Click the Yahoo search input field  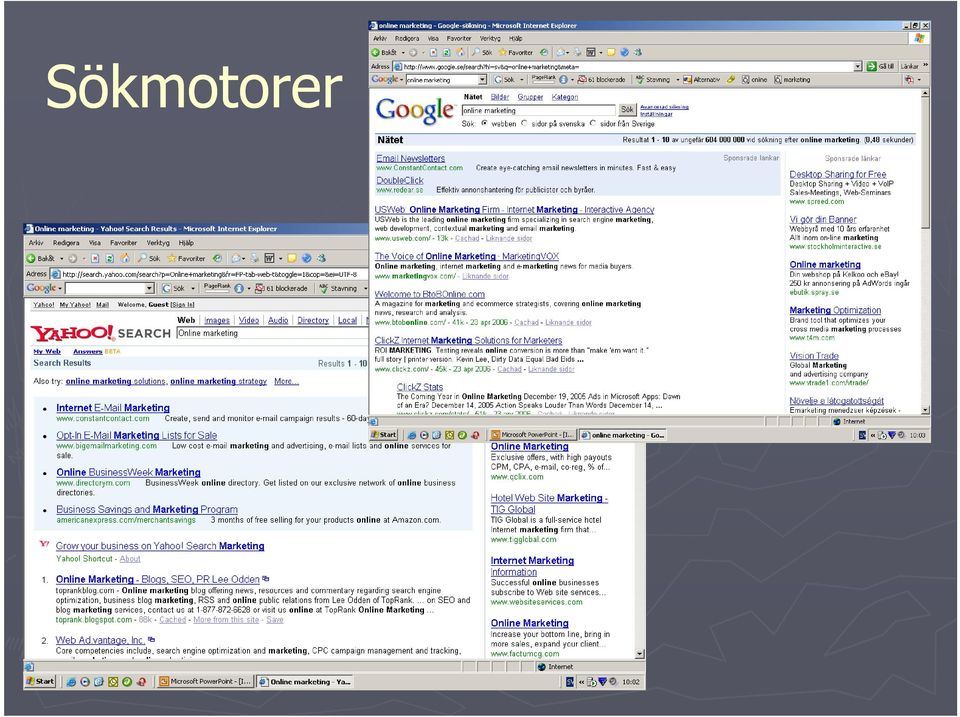pos(272,333)
